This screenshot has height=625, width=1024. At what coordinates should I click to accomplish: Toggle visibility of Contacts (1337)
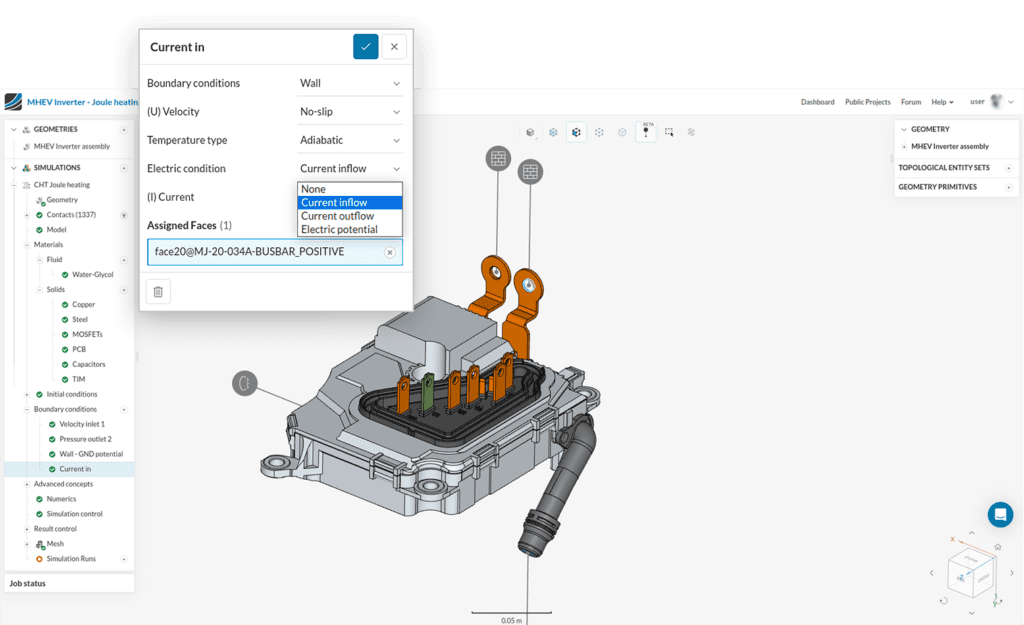tap(125, 215)
